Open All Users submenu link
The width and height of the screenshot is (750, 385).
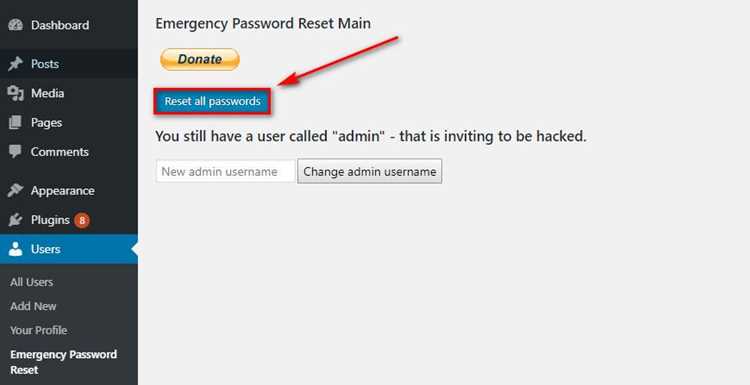click(x=32, y=282)
